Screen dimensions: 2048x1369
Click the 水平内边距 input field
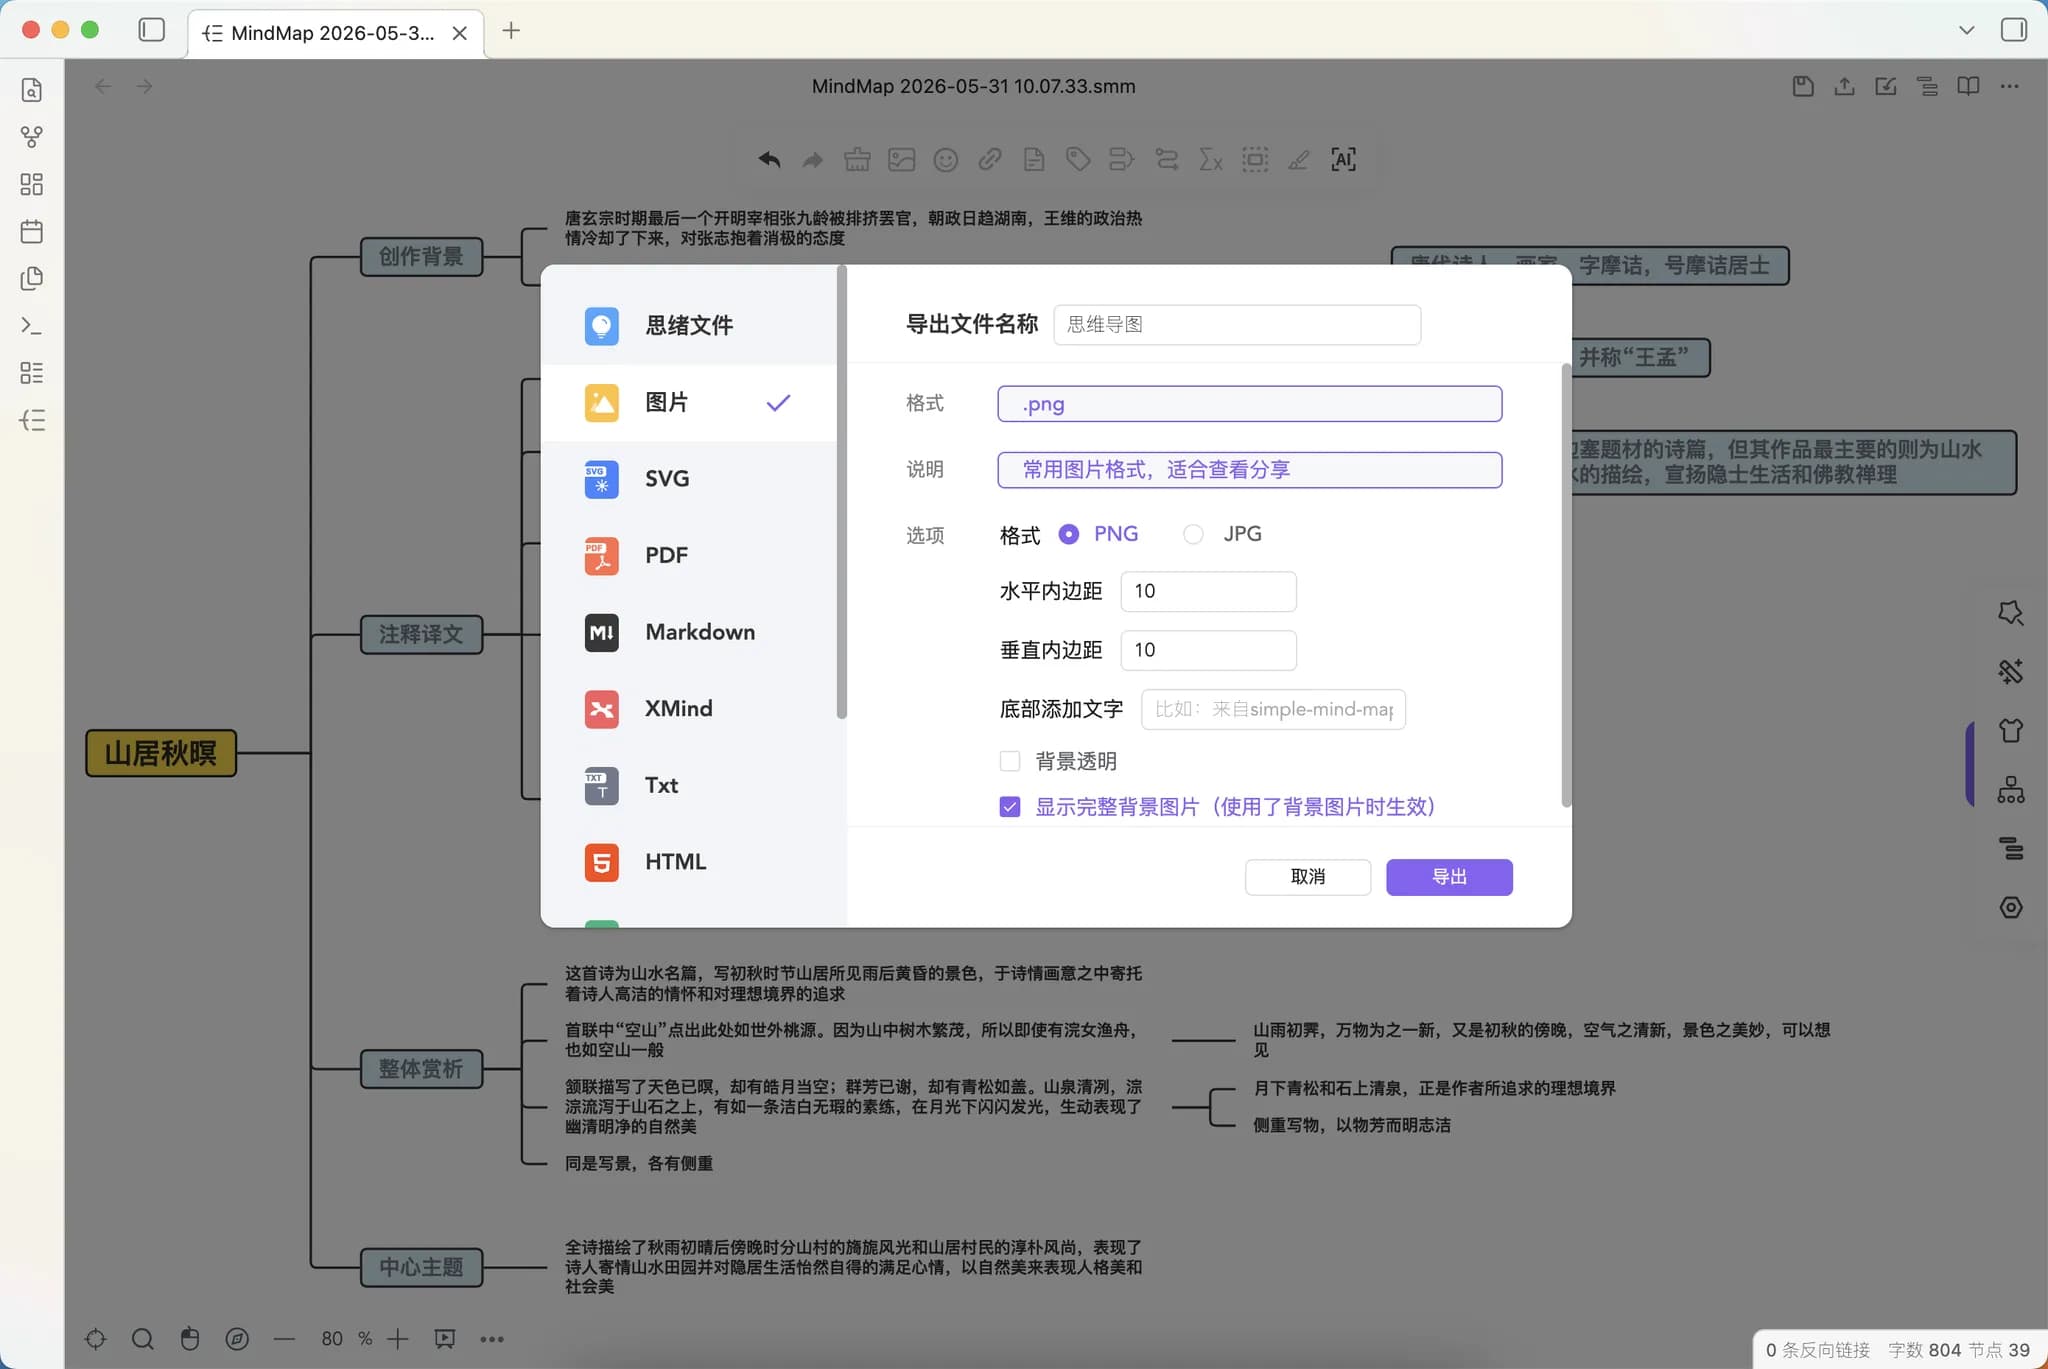tap(1209, 592)
